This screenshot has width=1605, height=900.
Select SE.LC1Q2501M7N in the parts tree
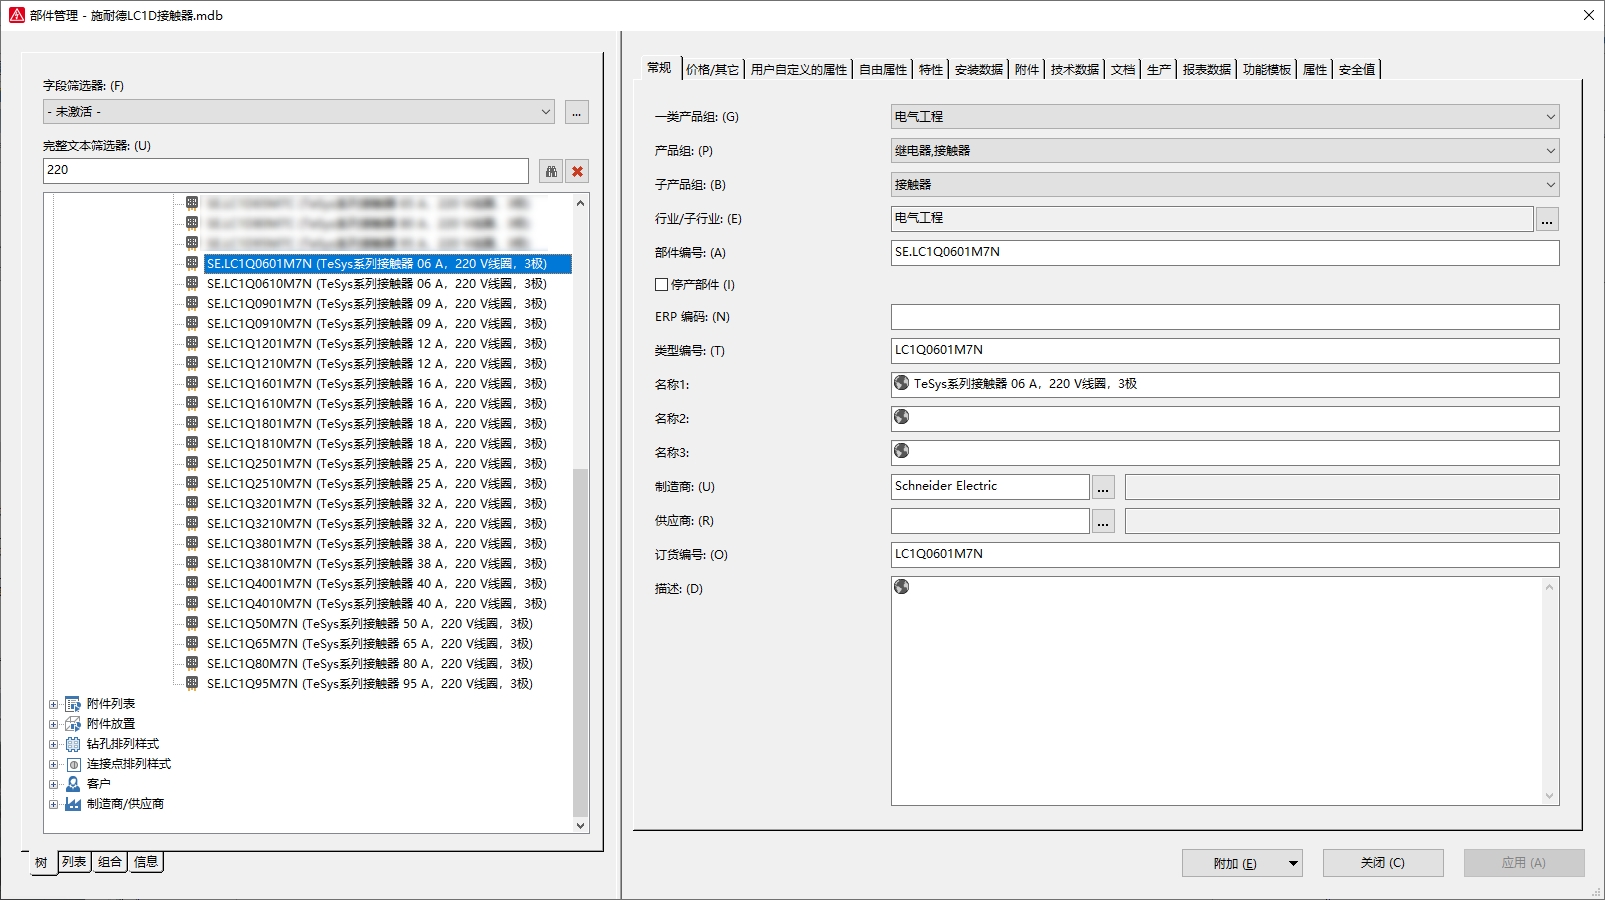[x=375, y=464]
